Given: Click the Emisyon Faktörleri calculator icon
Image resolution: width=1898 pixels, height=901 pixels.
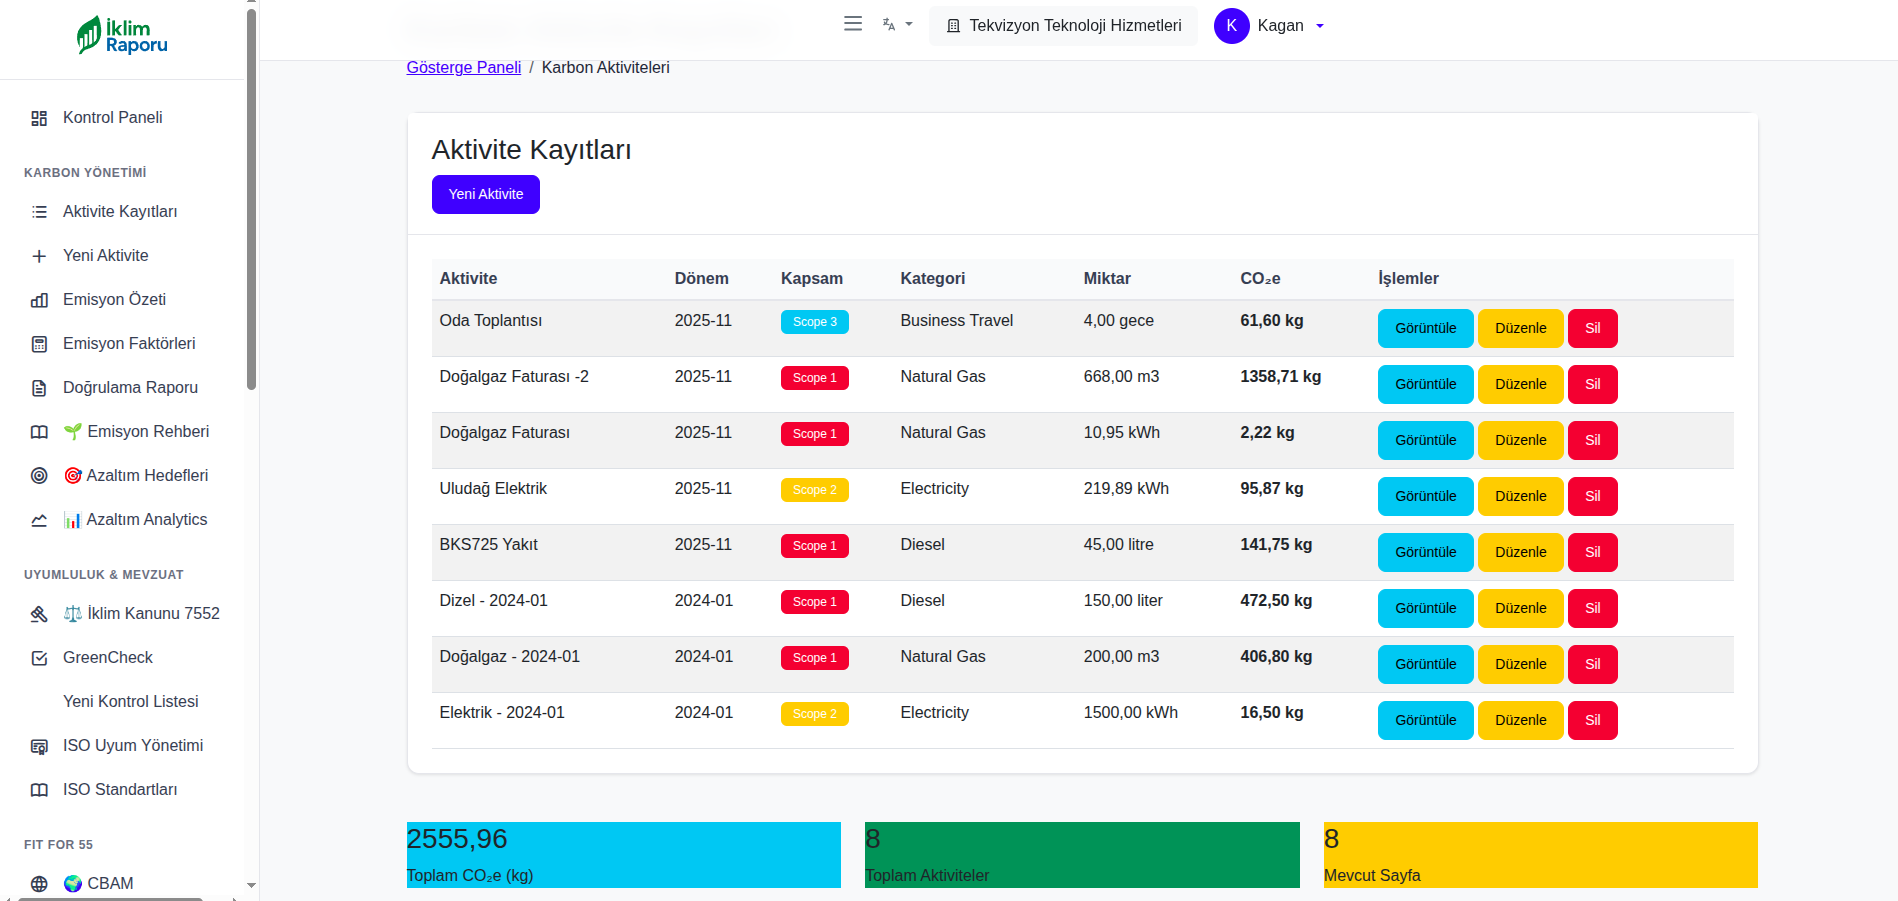Looking at the screenshot, I should pos(39,344).
